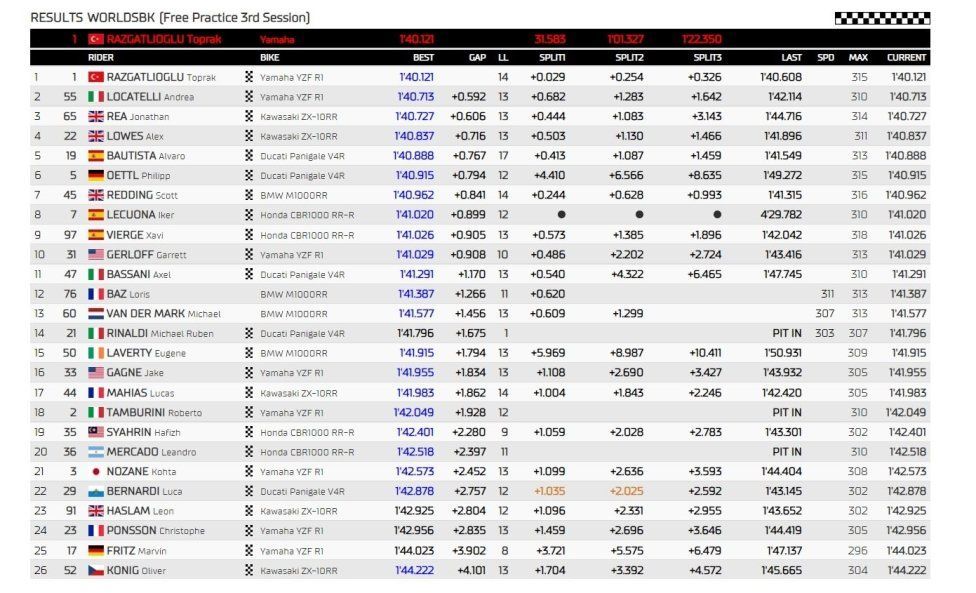Click the CURRENT column header

(907, 57)
